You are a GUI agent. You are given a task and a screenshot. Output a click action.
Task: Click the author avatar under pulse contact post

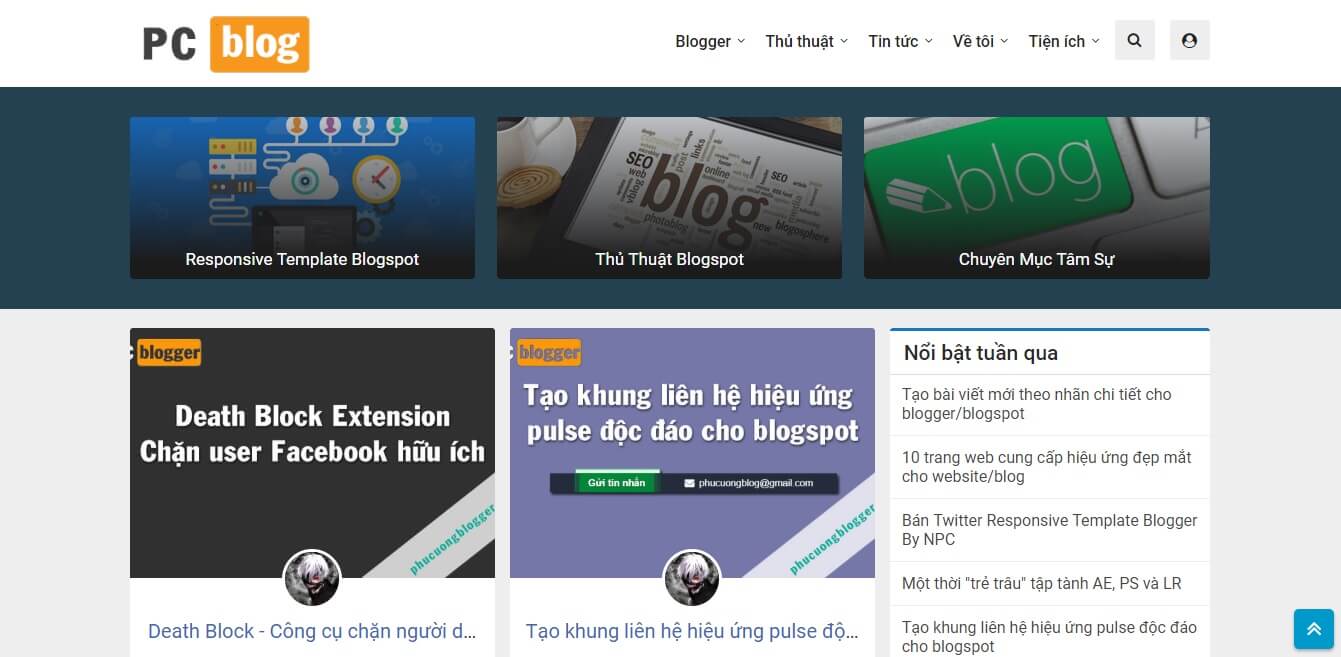pyautogui.click(x=692, y=578)
